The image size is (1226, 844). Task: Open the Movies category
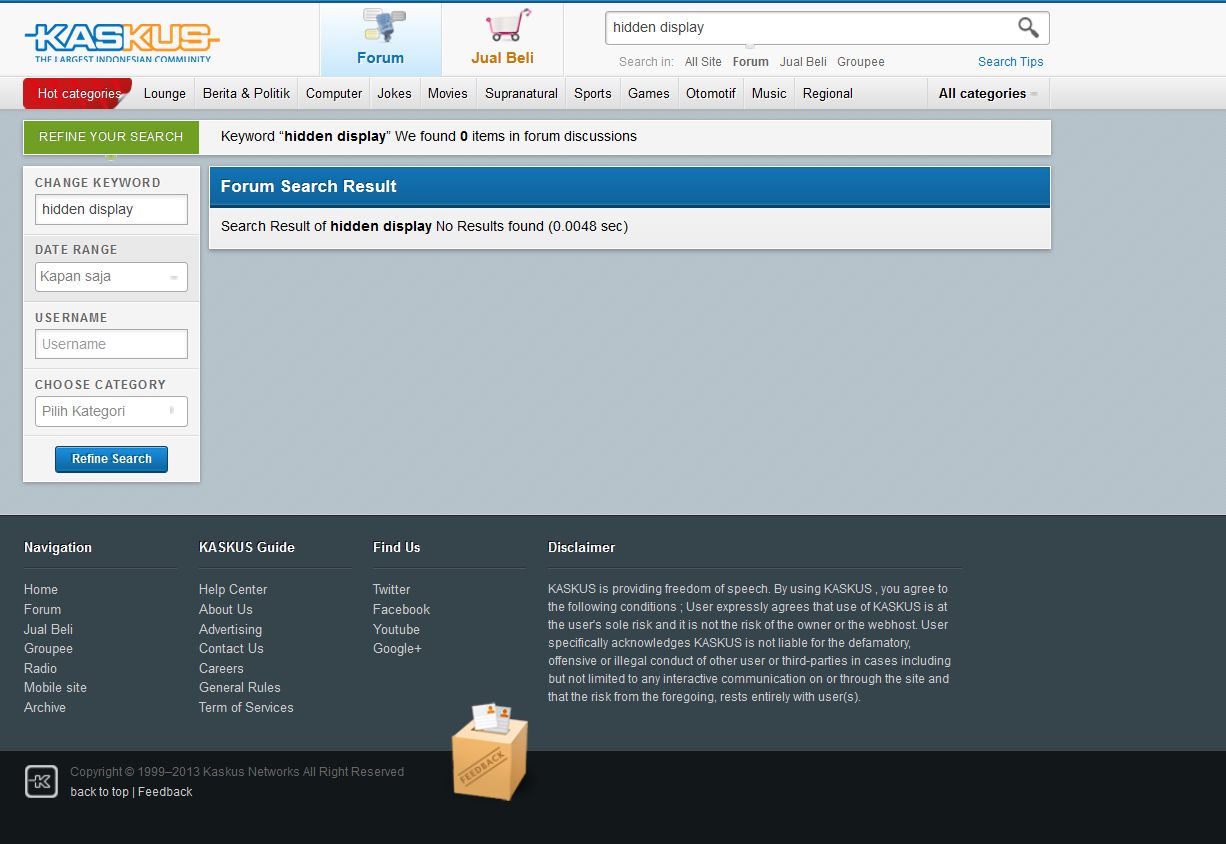(448, 94)
